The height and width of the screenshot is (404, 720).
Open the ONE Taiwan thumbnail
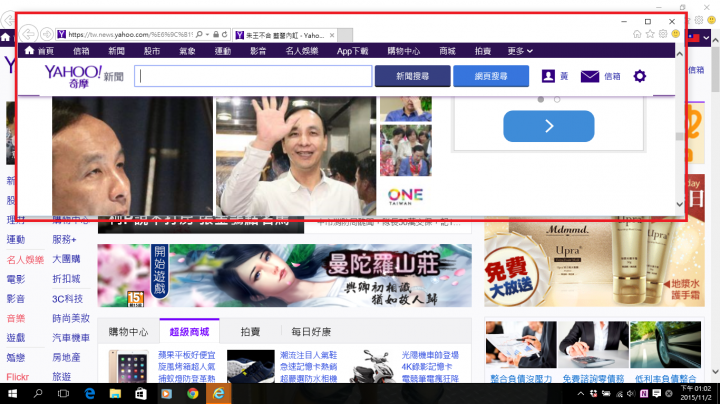tap(405, 196)
